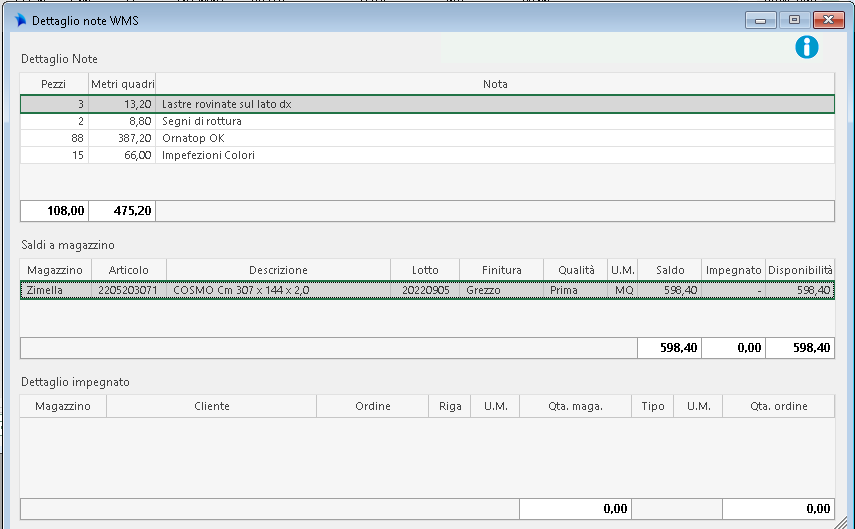This screenshot has width=855, height=529.
Task: Click the Finitura column header
Action: click(502, 270)
